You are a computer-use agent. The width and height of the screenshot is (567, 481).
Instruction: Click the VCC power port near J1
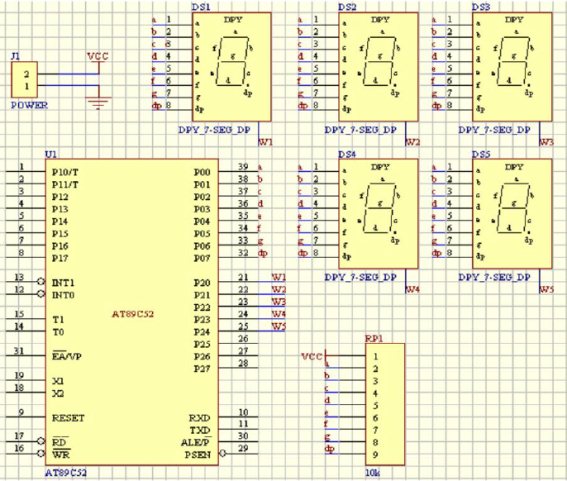[98, 57]
